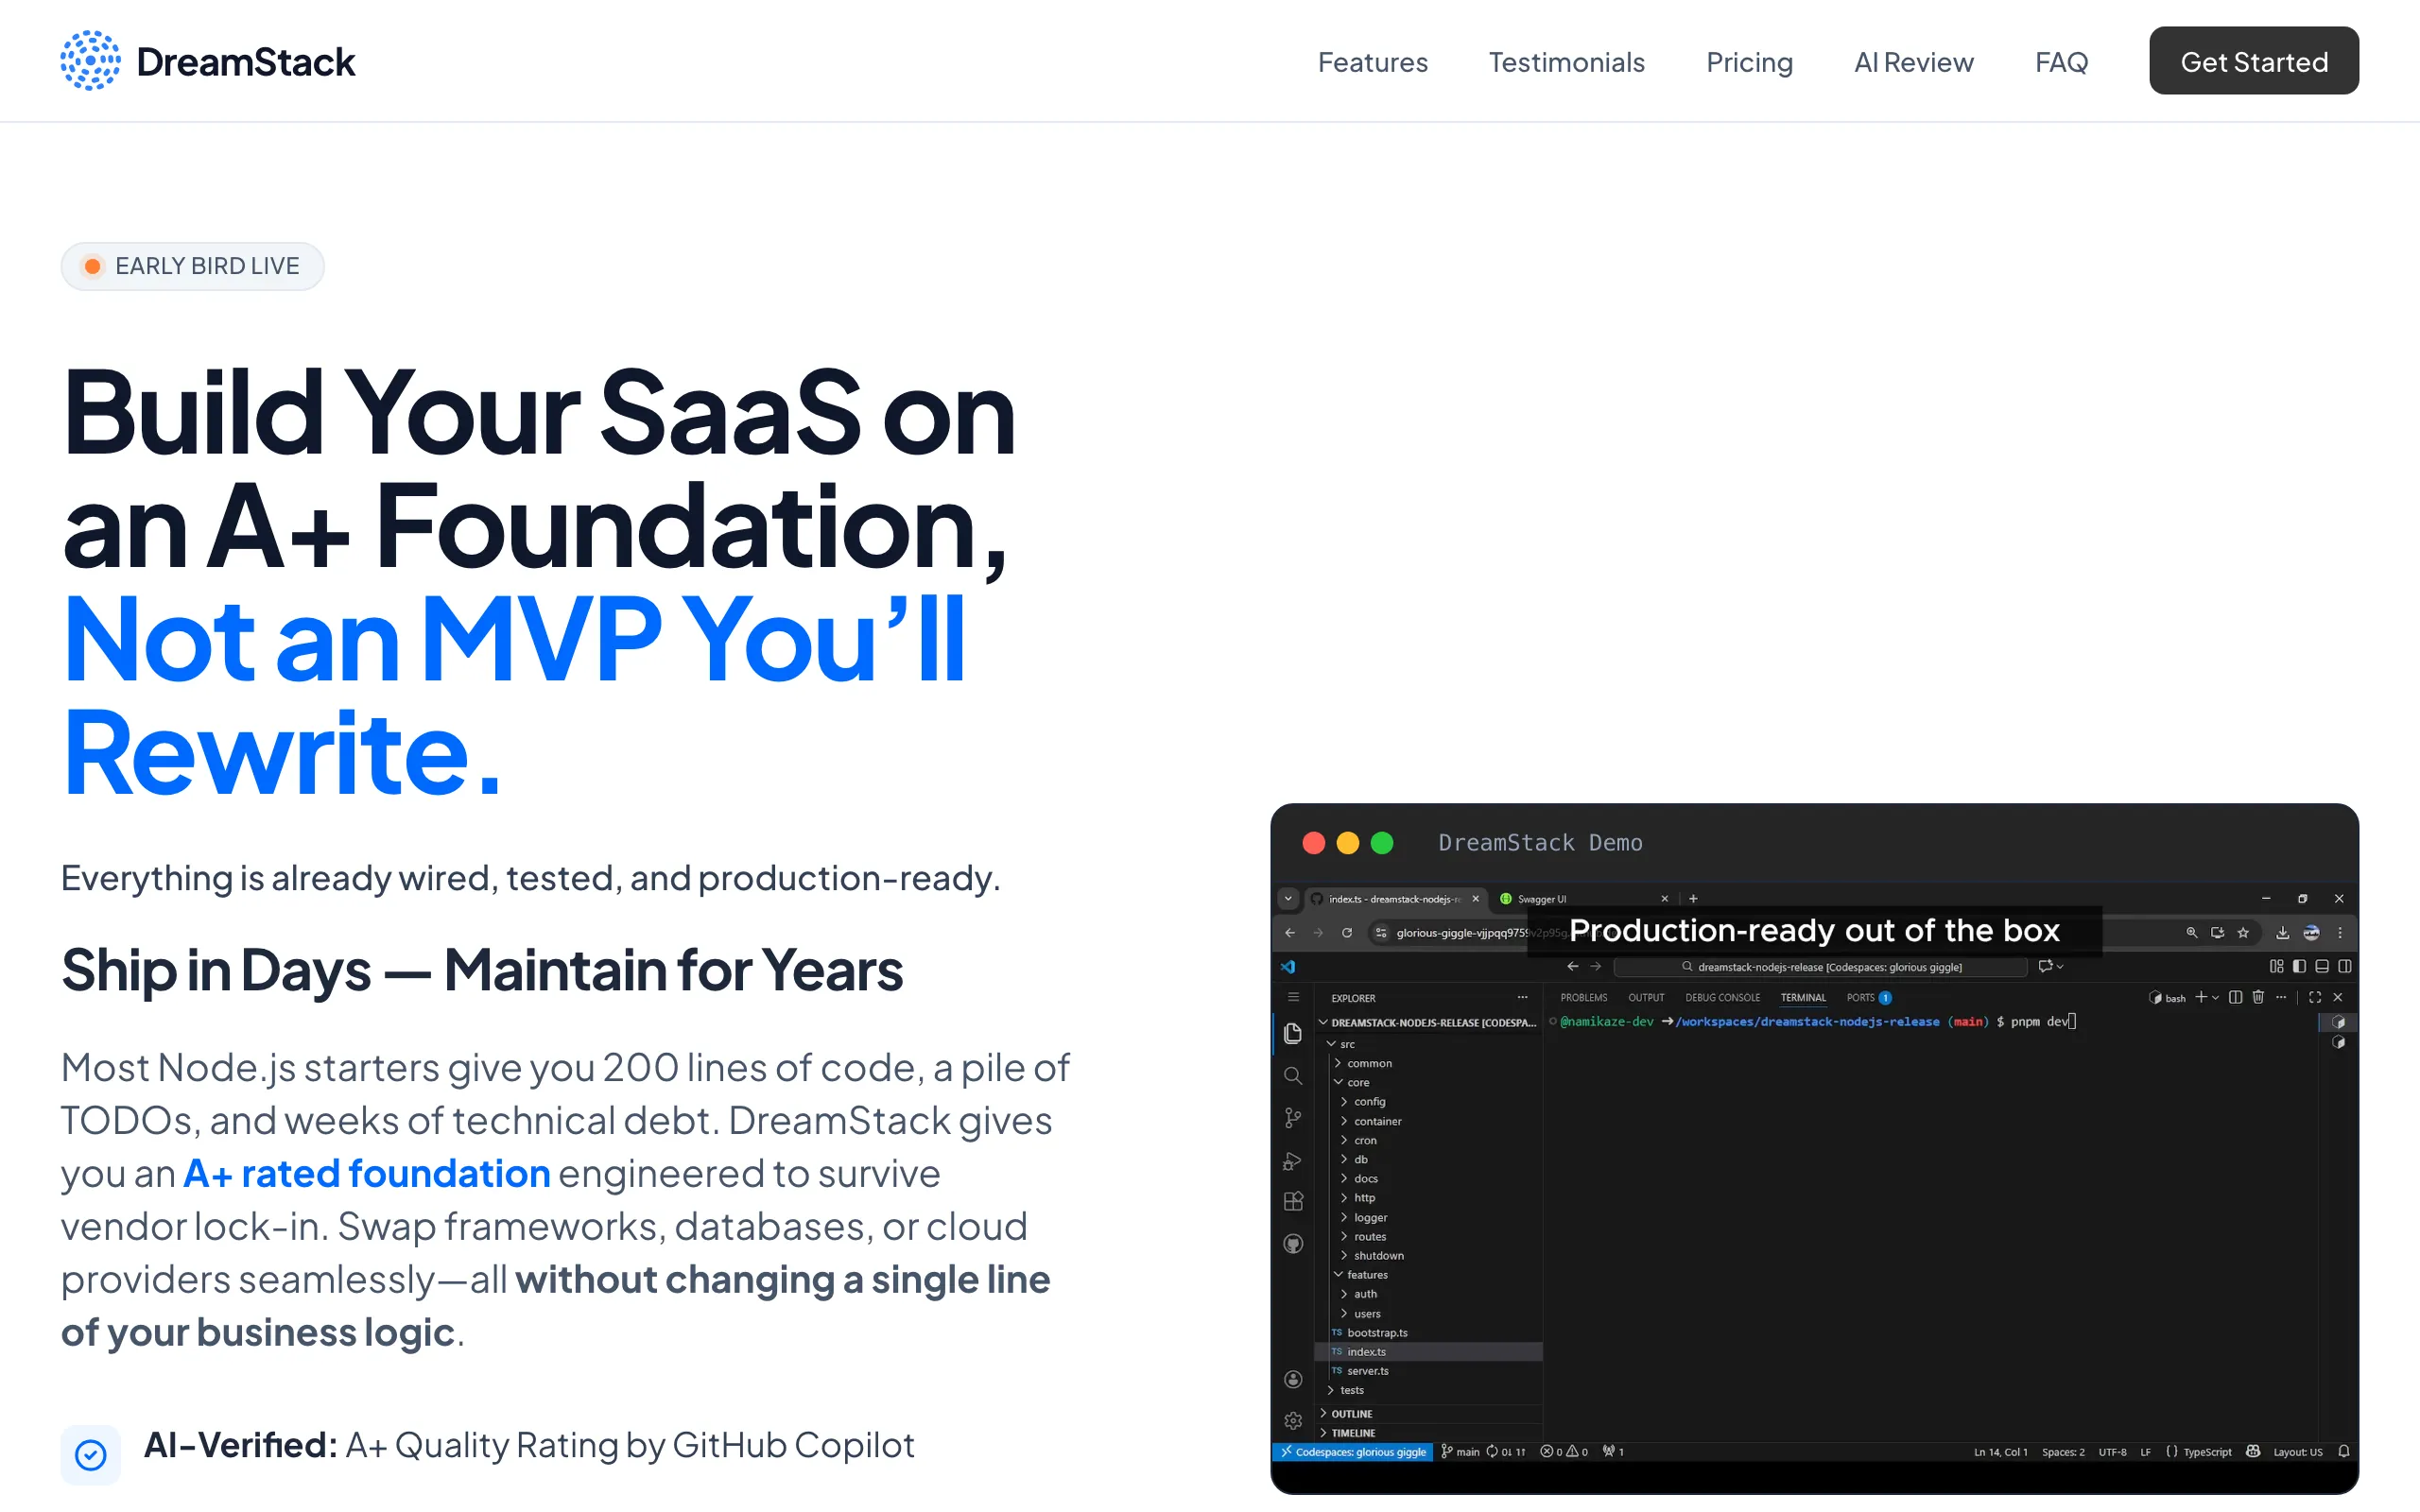Select the index.ts browser tab
The image size is (2420, 1512).
click(1396, 898)
